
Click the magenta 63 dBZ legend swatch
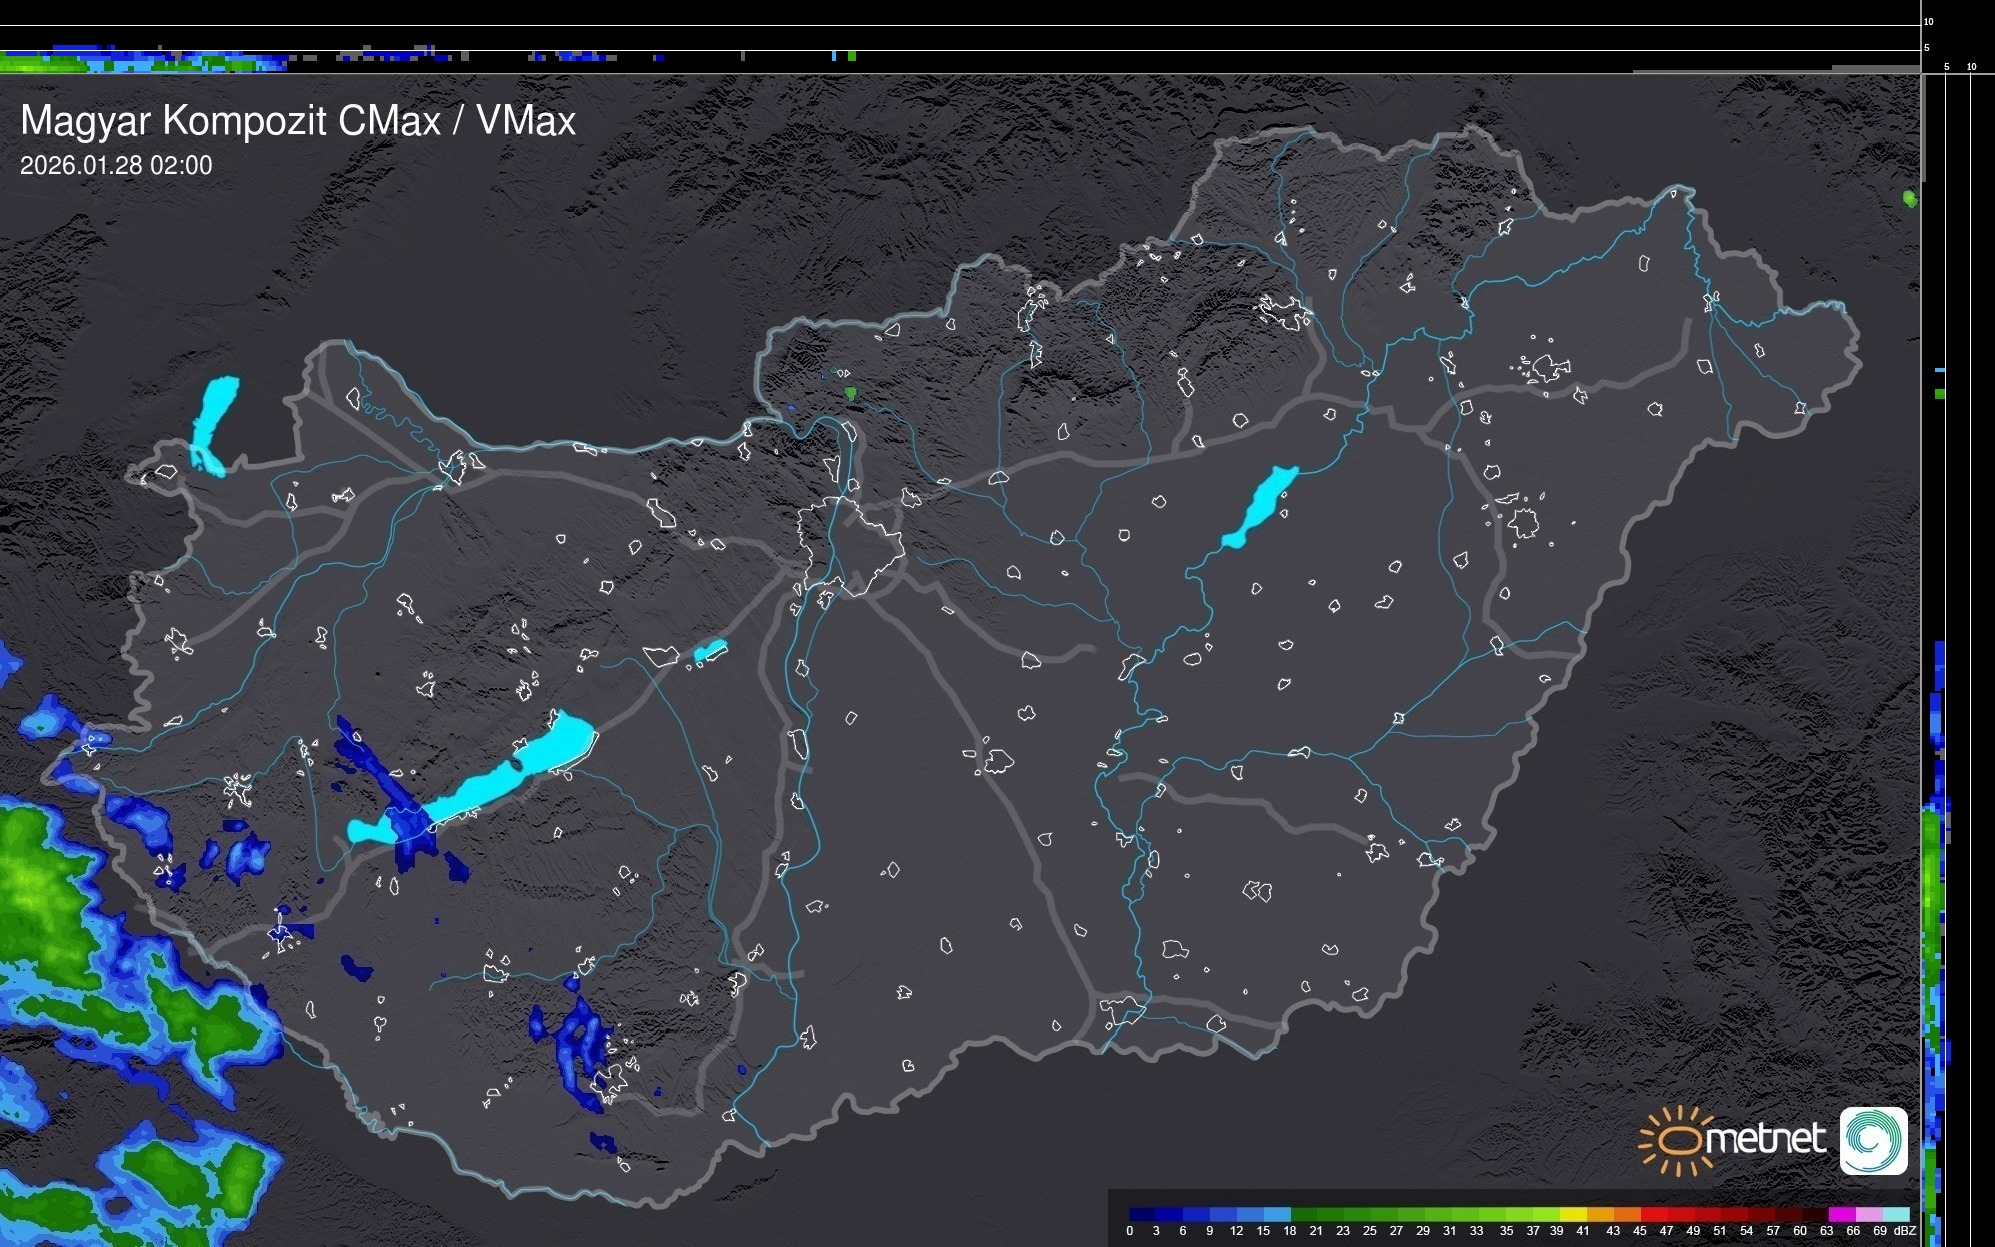1840,1215
